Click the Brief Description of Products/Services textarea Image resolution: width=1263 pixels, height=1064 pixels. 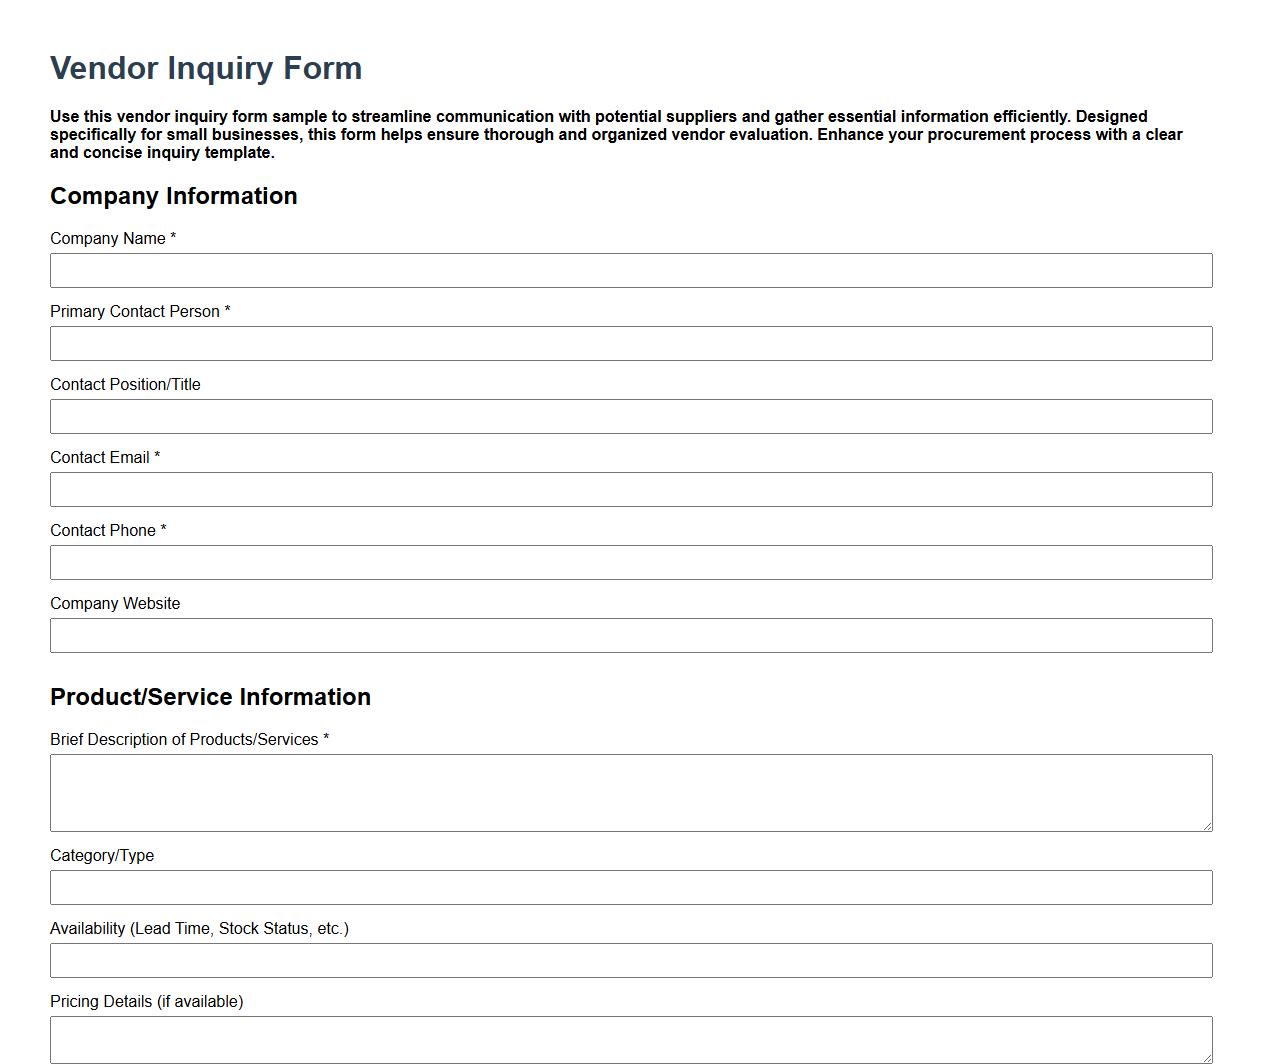pyautogui.click(x=630, y=790)
